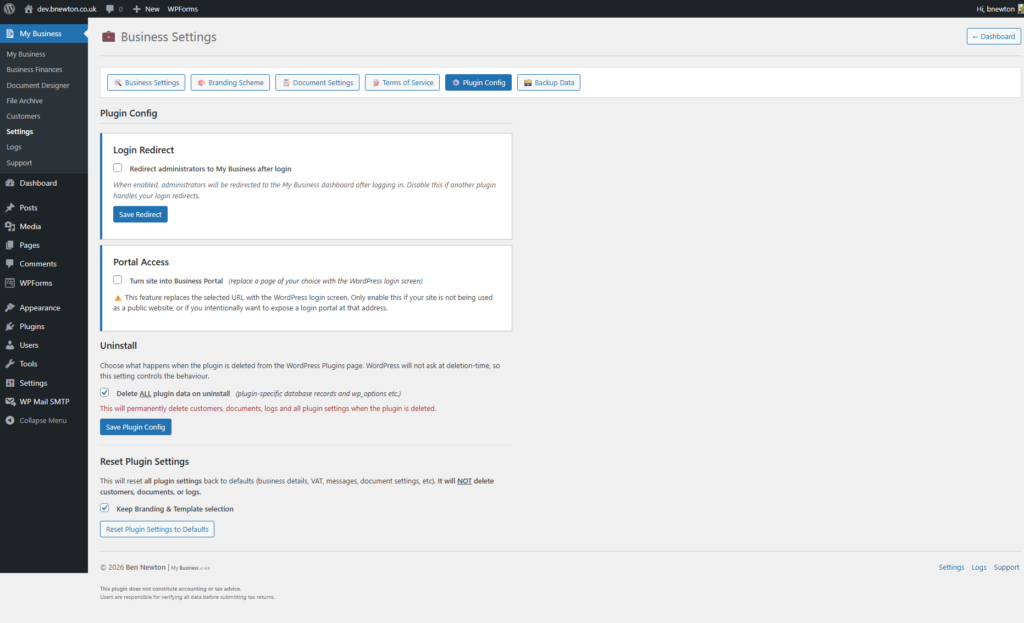The width and height of the screenshot is (1024, 623).
Task: Enable Redirect administrators to My Business checkbox
Action: [118, 168]
